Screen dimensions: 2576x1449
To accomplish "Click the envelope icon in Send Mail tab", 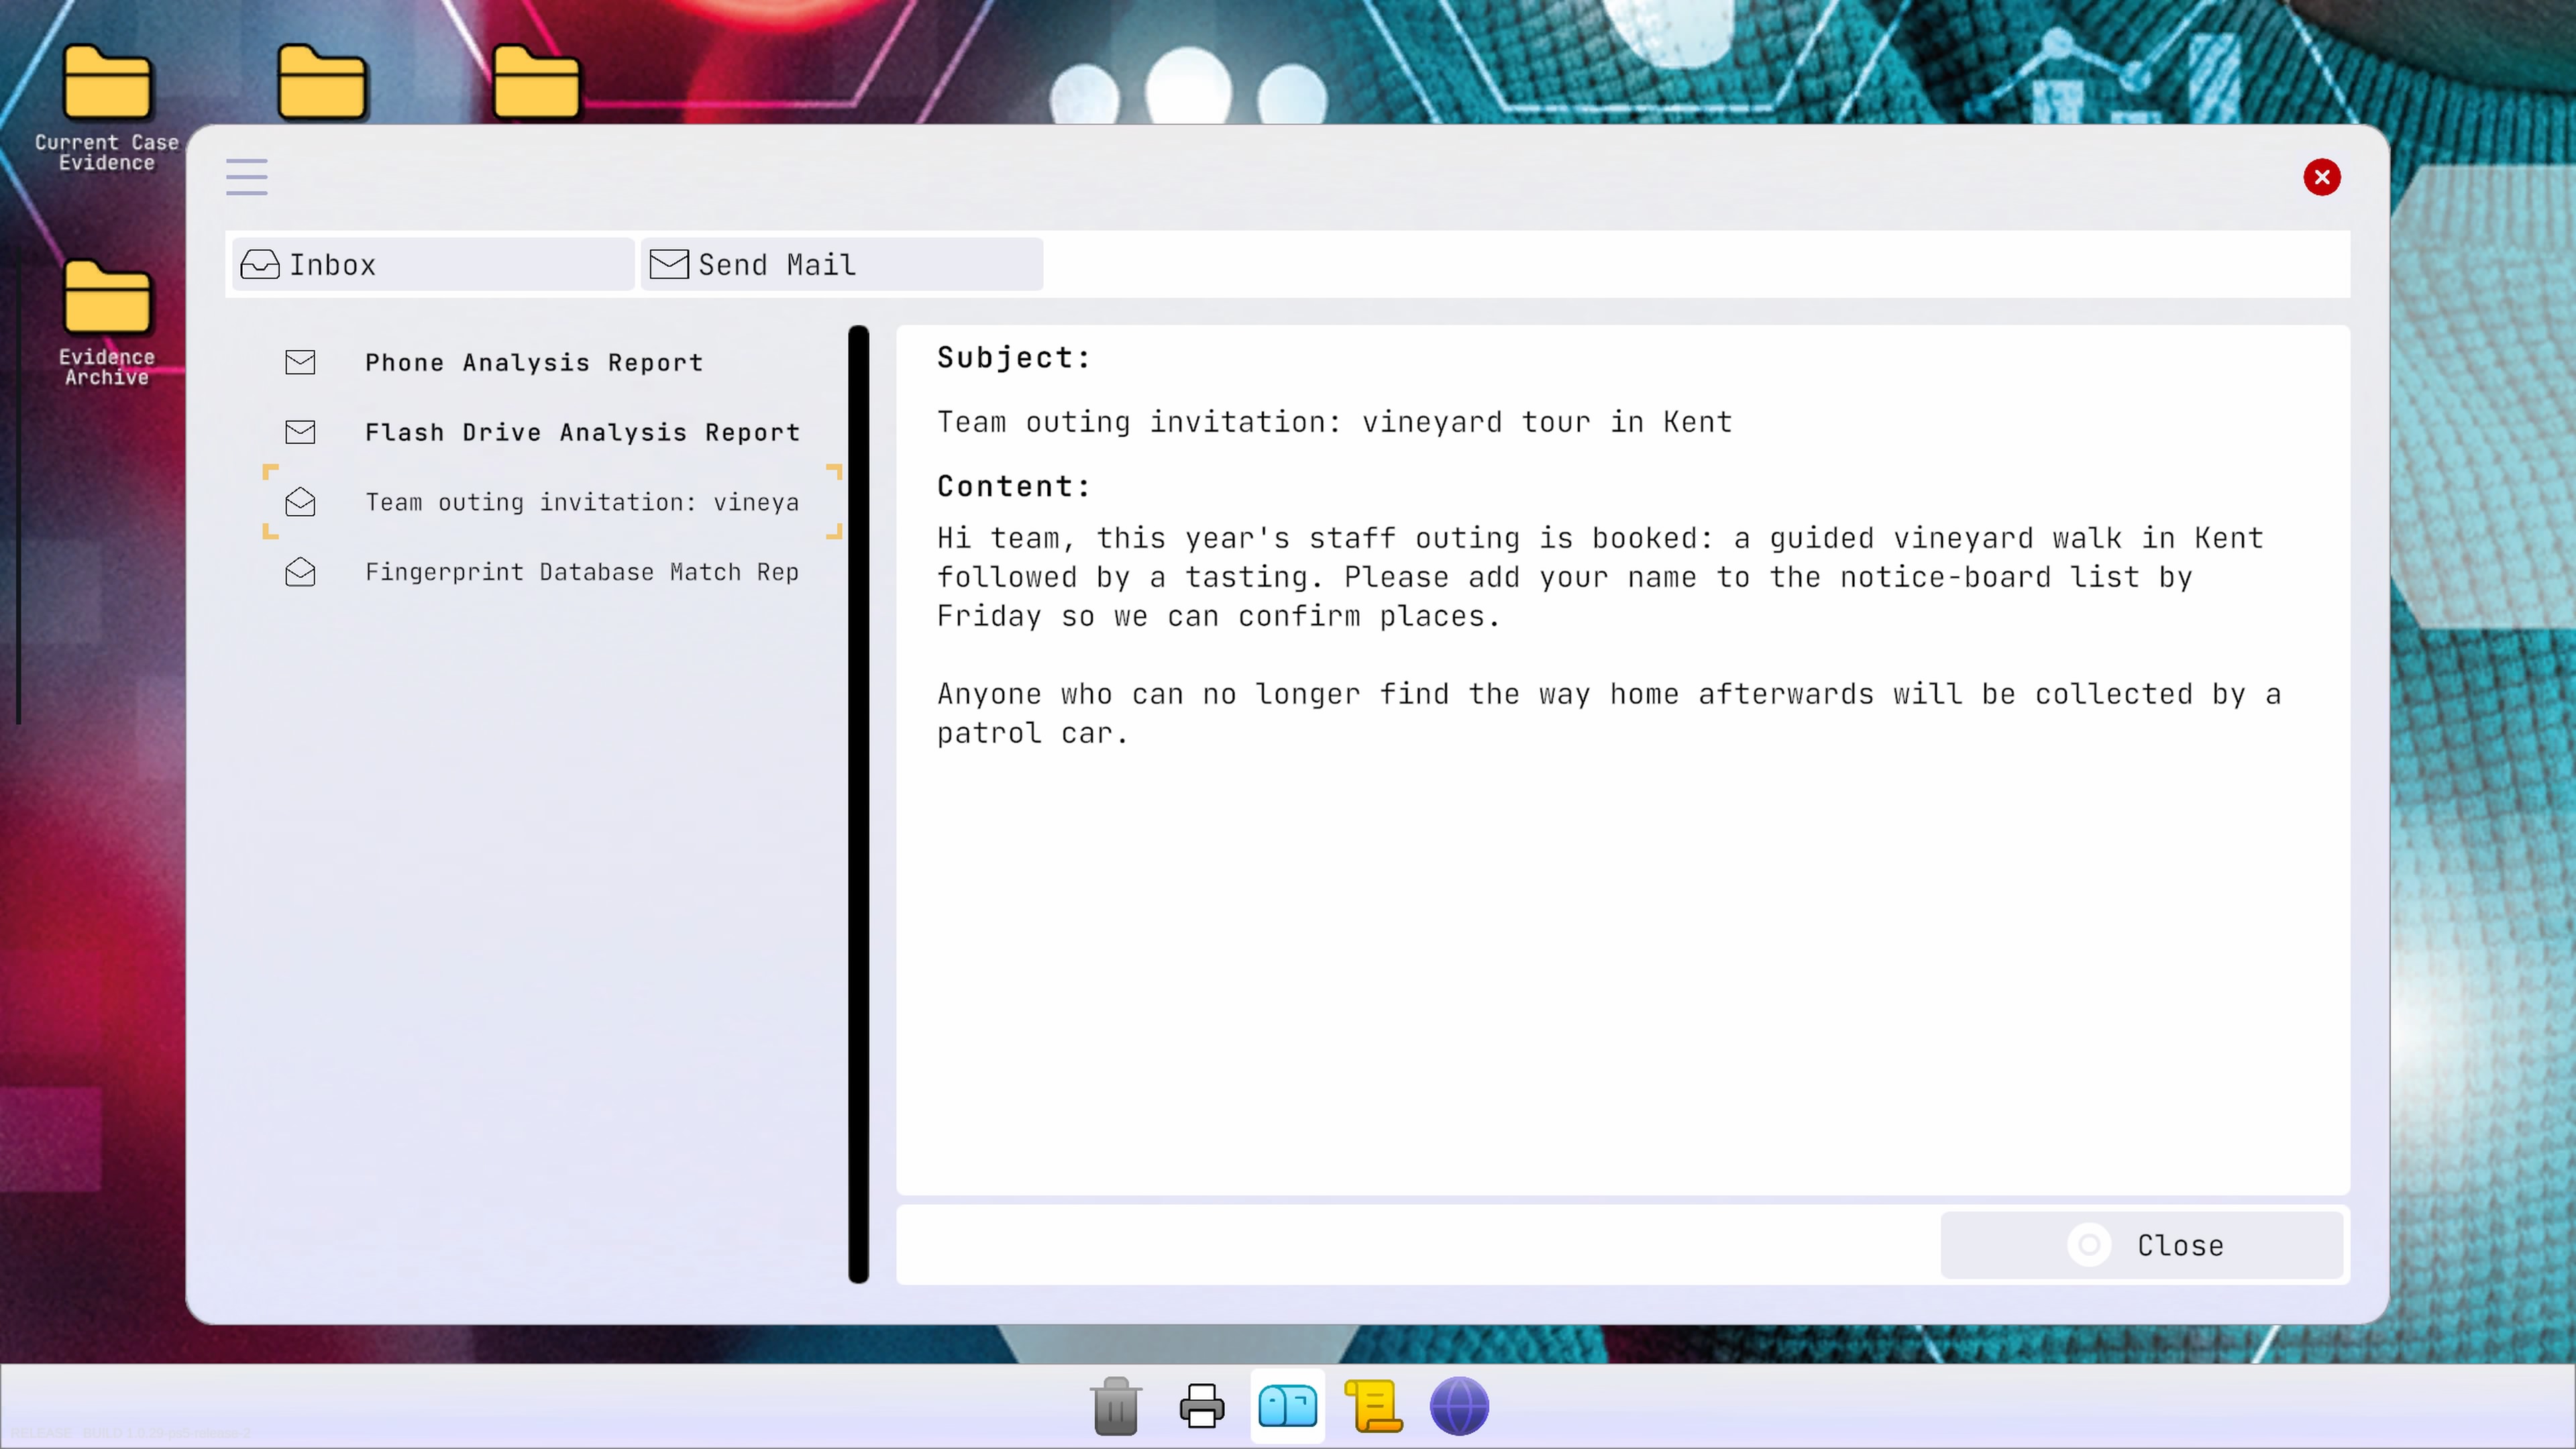I will click(x=669, y=264).
